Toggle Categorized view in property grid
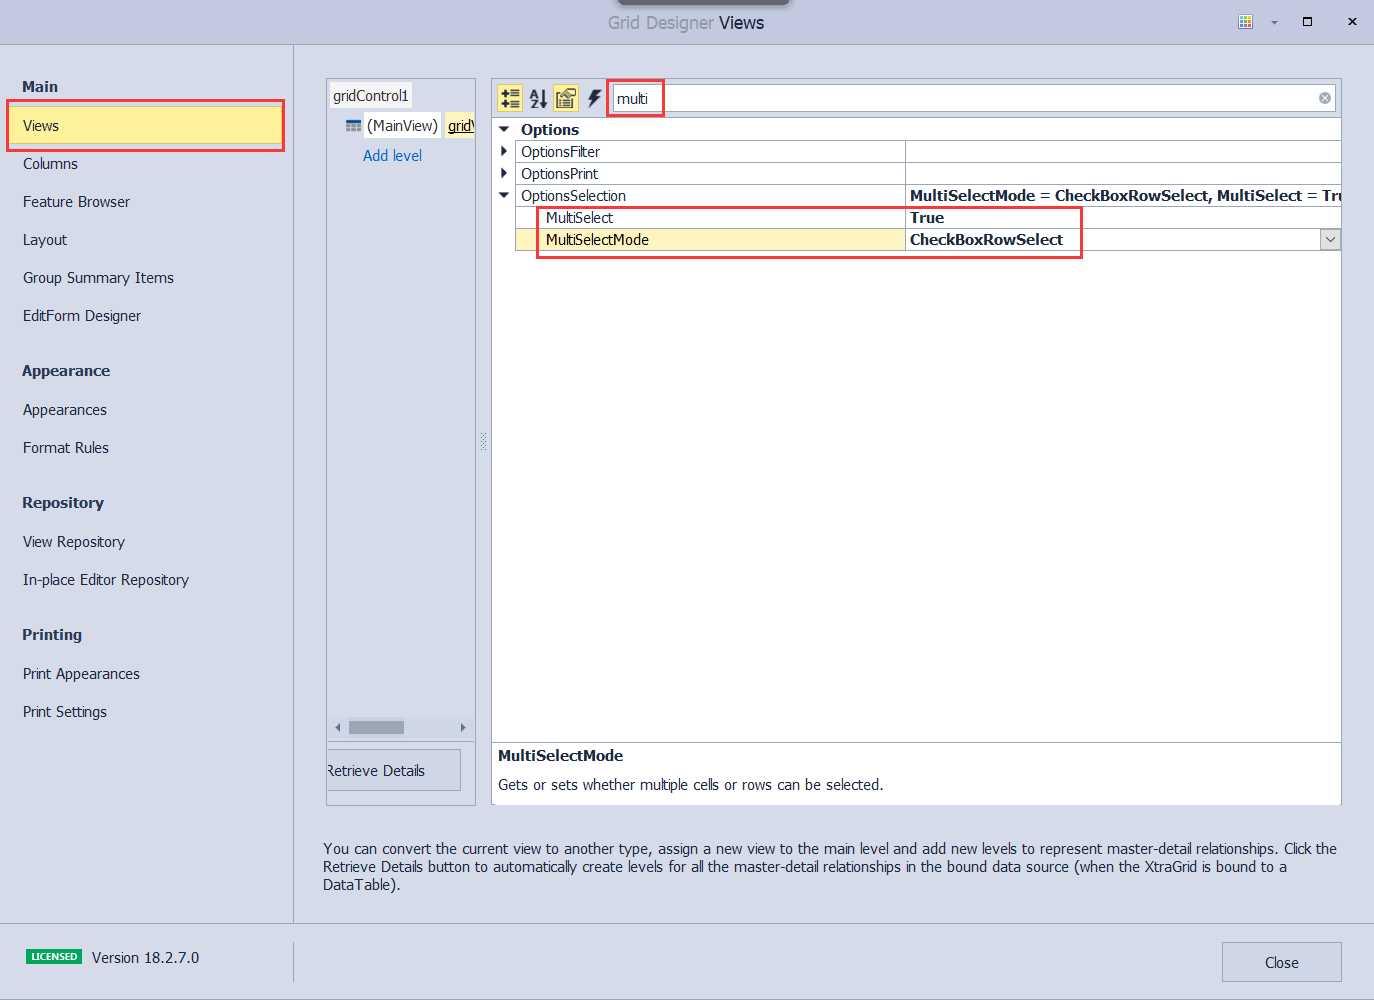The height and width of the screenshot is (1000, 1374). [510, 98]
